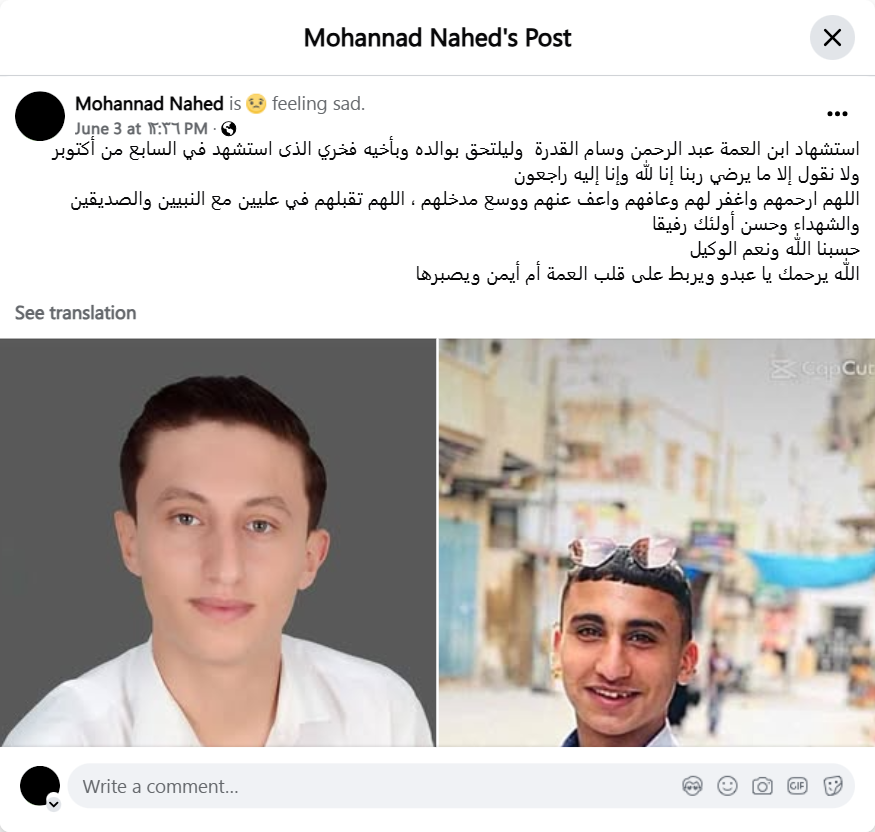Attach a photo with the camera icon
Image resolution: width=875 pixels, height=832 pixels.
(x=762, y=786)
